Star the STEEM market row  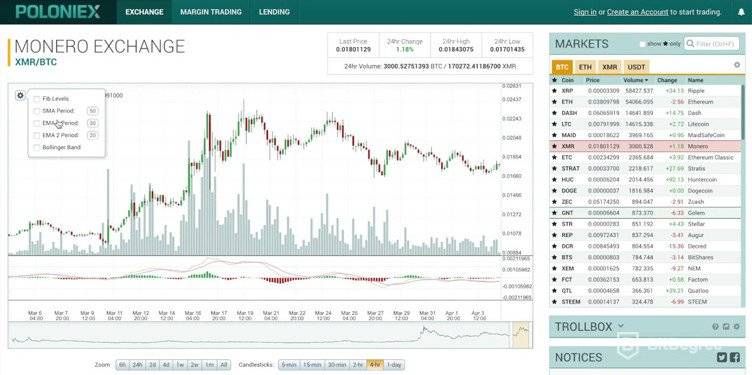554,302
